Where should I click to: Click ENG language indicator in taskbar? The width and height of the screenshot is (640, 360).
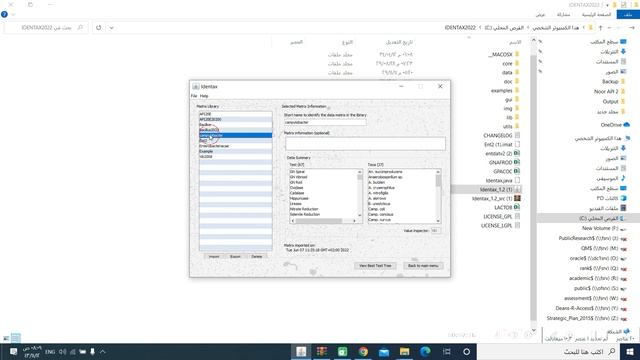coord(50,351)
